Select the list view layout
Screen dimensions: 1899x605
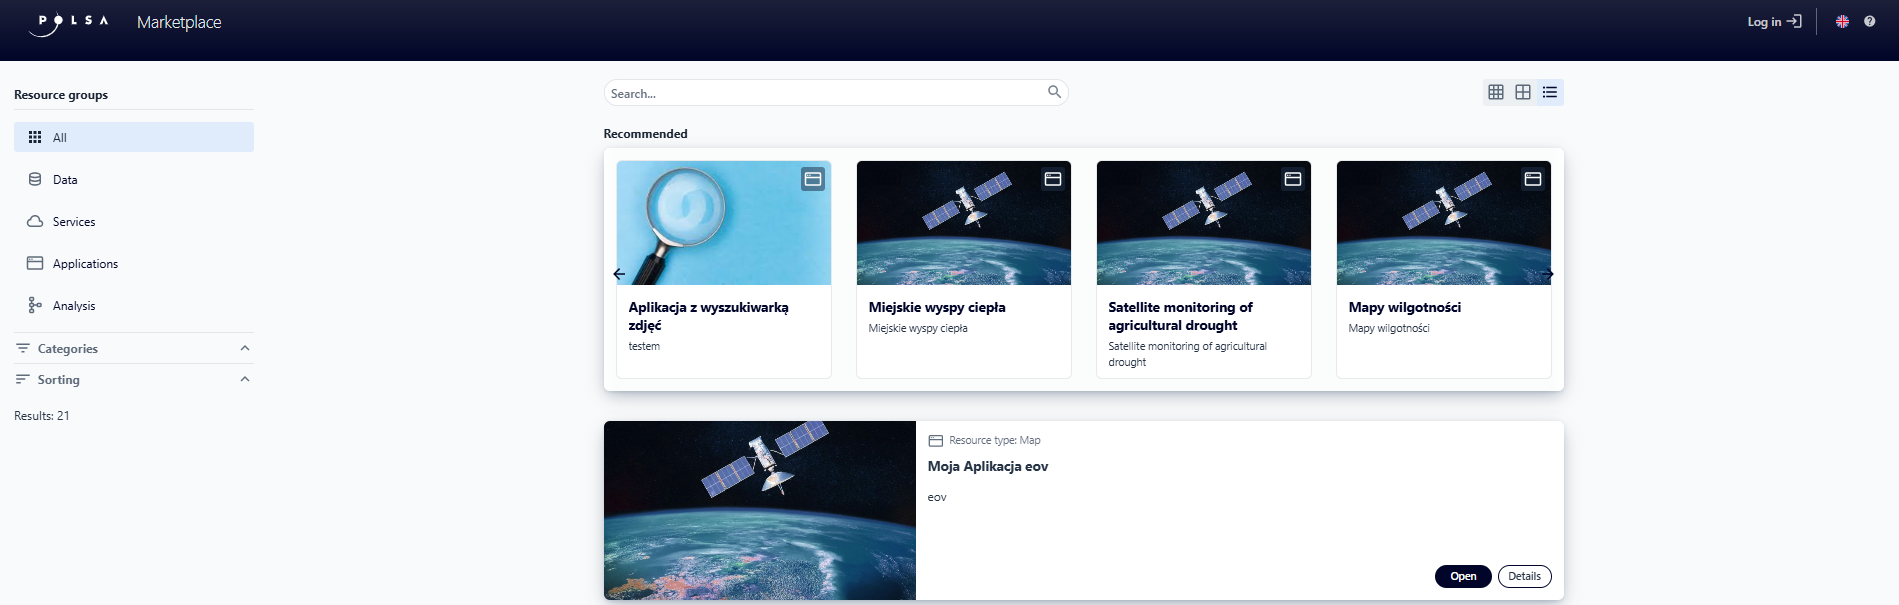coord(1550,92)
